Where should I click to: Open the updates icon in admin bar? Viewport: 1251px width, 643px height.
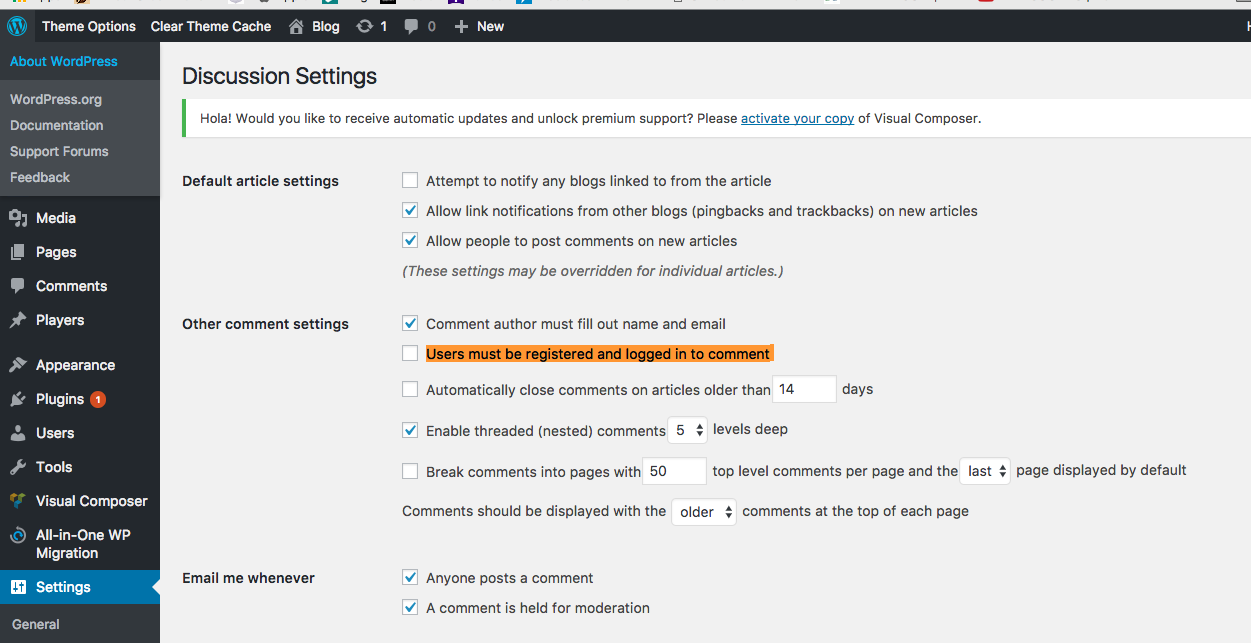365,27
